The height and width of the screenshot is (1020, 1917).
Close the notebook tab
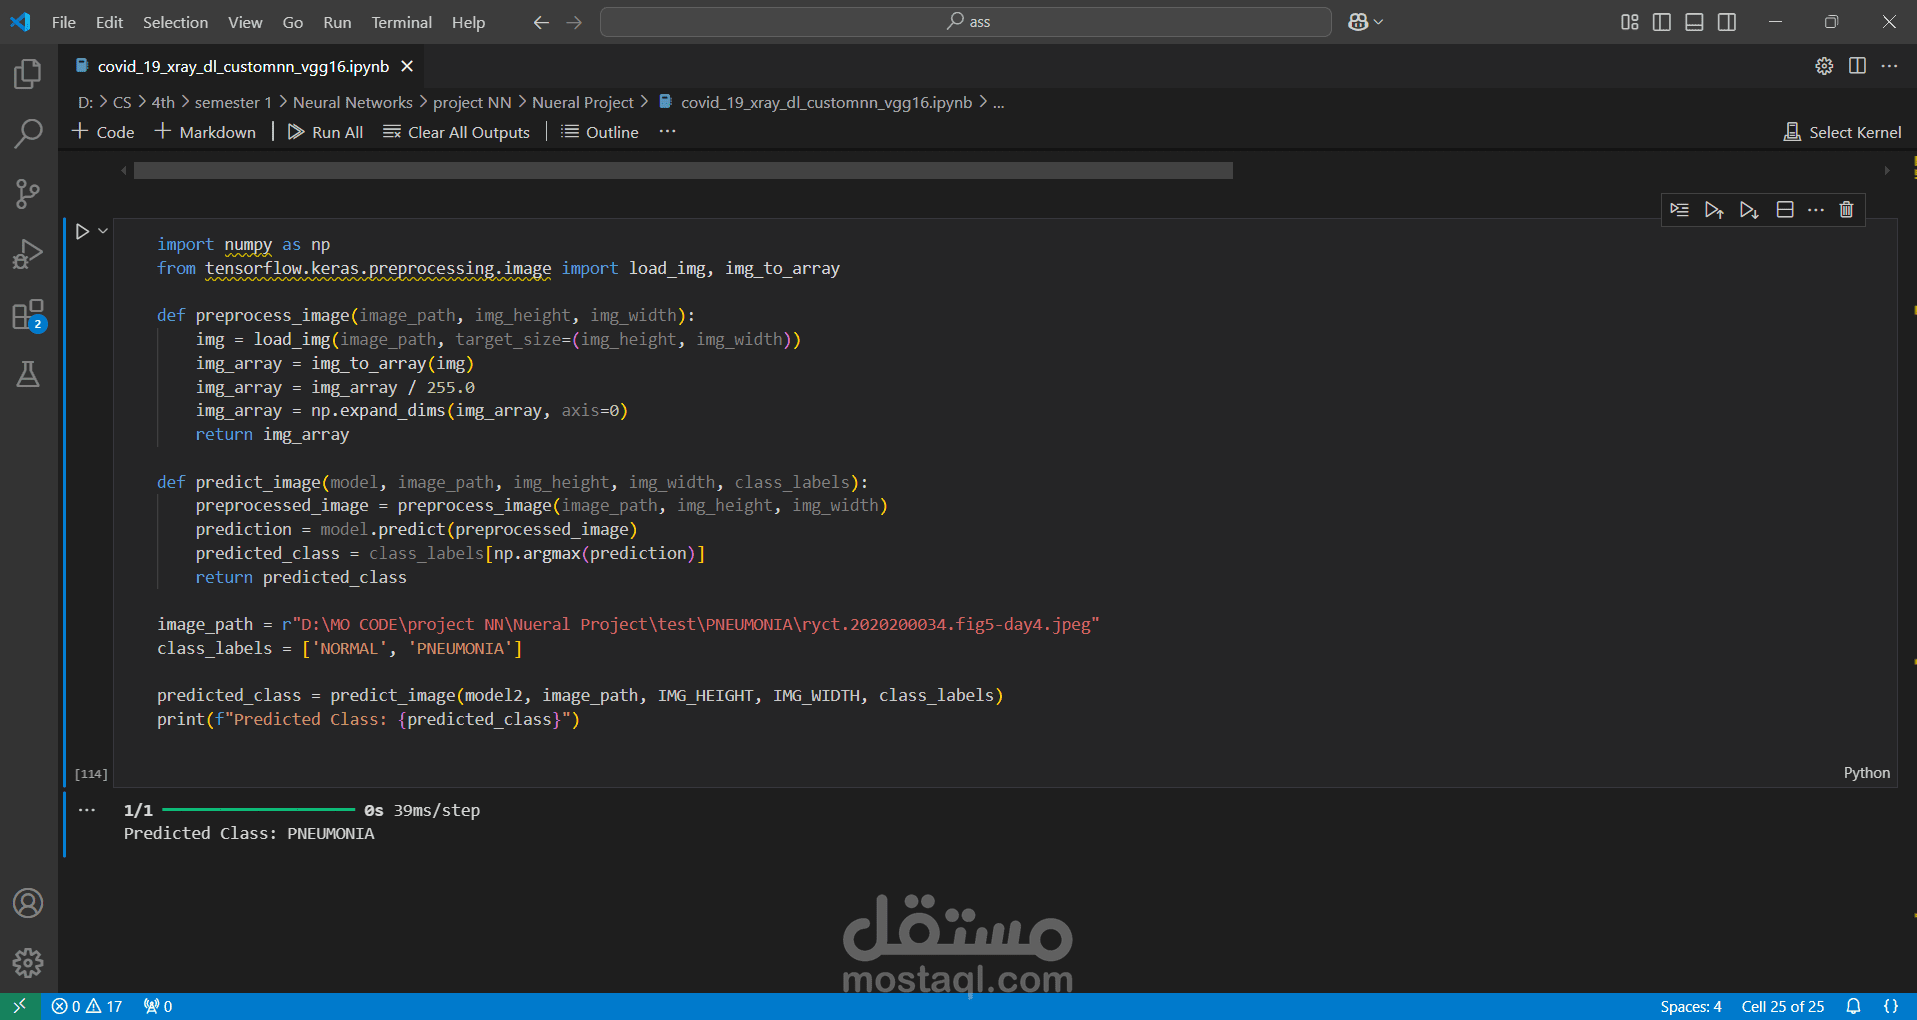point(407,66)
